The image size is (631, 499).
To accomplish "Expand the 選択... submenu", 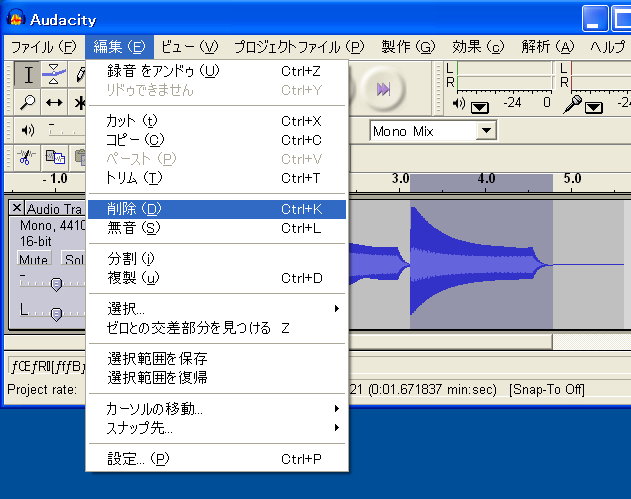I will pyautogui.click(x=218, y=309).
